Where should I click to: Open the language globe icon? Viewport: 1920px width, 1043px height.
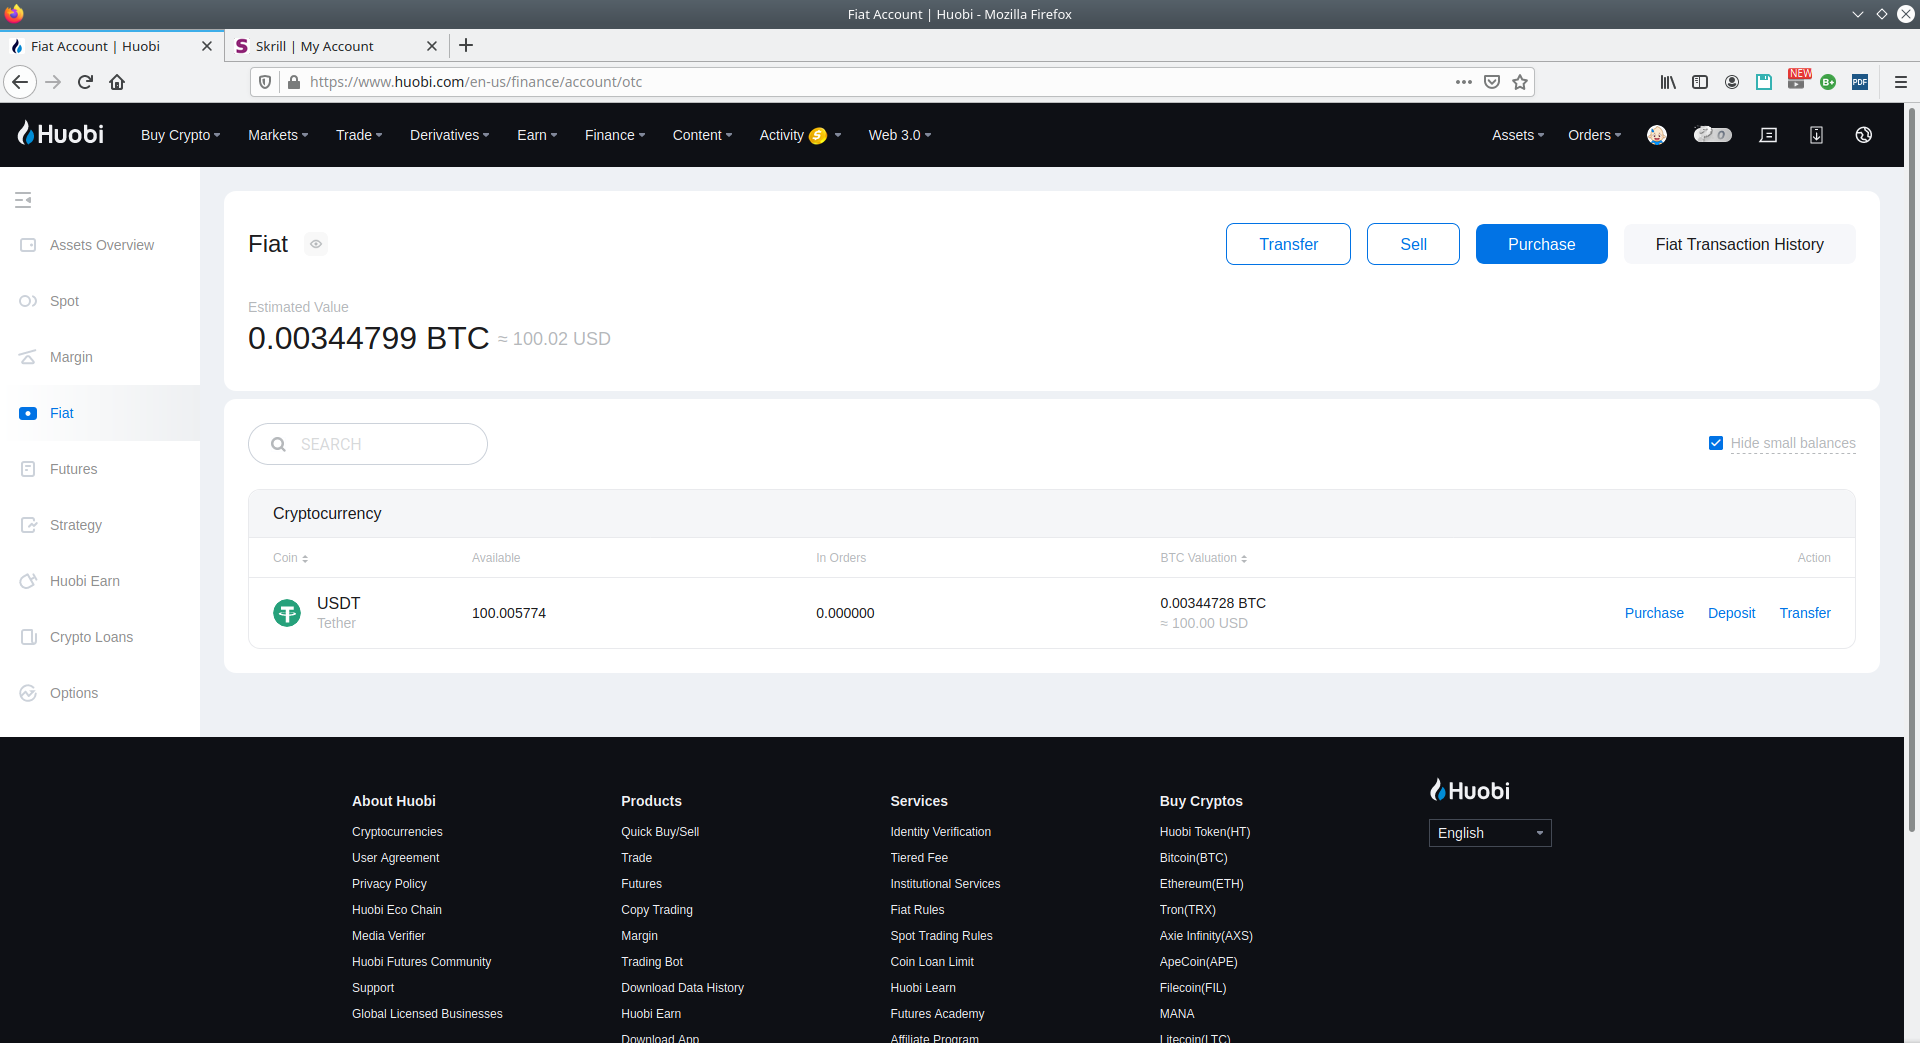point(1863,135)
